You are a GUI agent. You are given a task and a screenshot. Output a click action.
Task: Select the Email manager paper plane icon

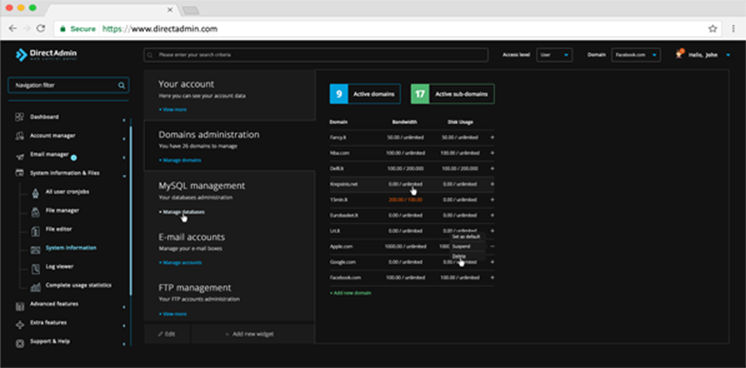click(x=20, y=156)
